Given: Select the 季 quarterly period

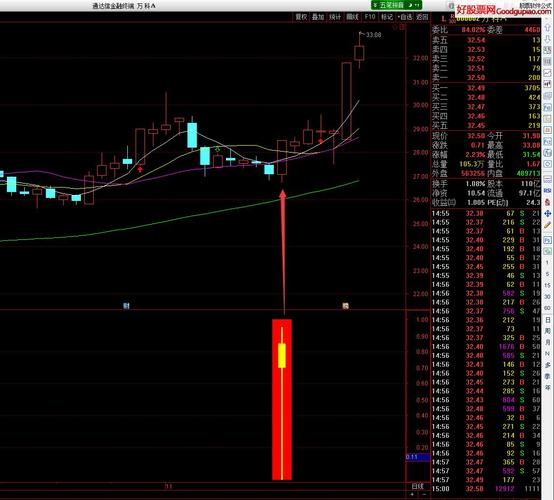Looking at the screenshot, I should (548, 376).
